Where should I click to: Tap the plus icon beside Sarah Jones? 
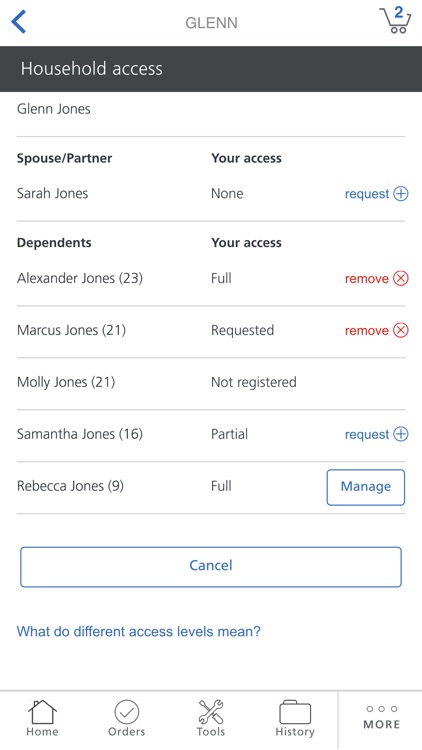[x=401, y=194]
